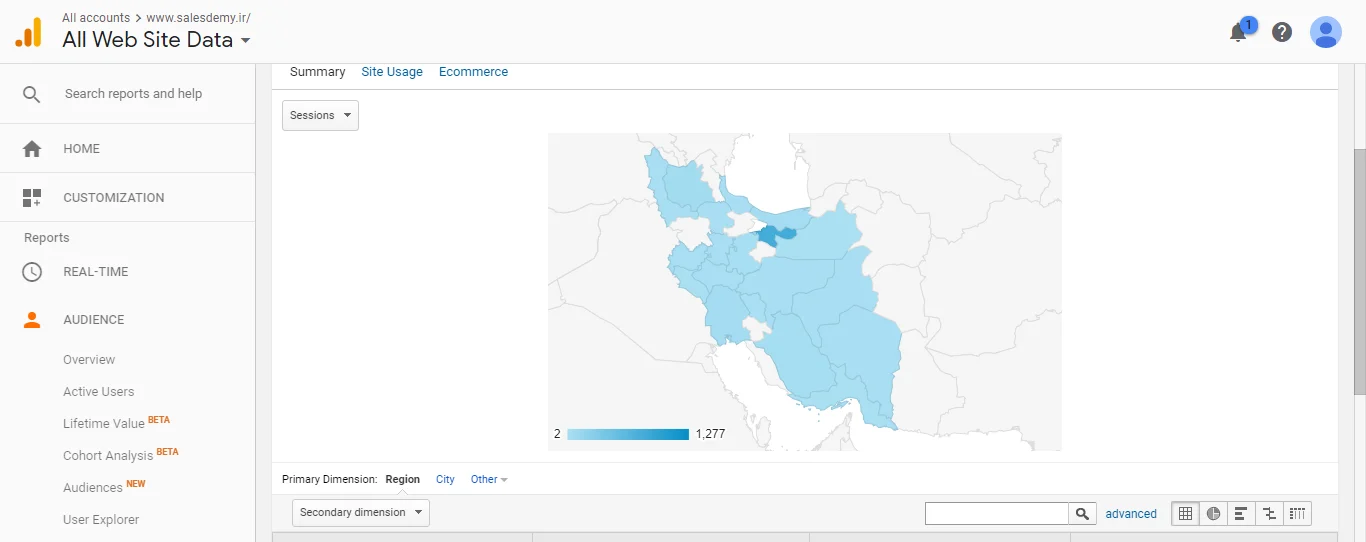The height and width of the screenshot is (542, 1366).
Task: Click the table search magnifier button
Action: click(x=1082, y=514)
